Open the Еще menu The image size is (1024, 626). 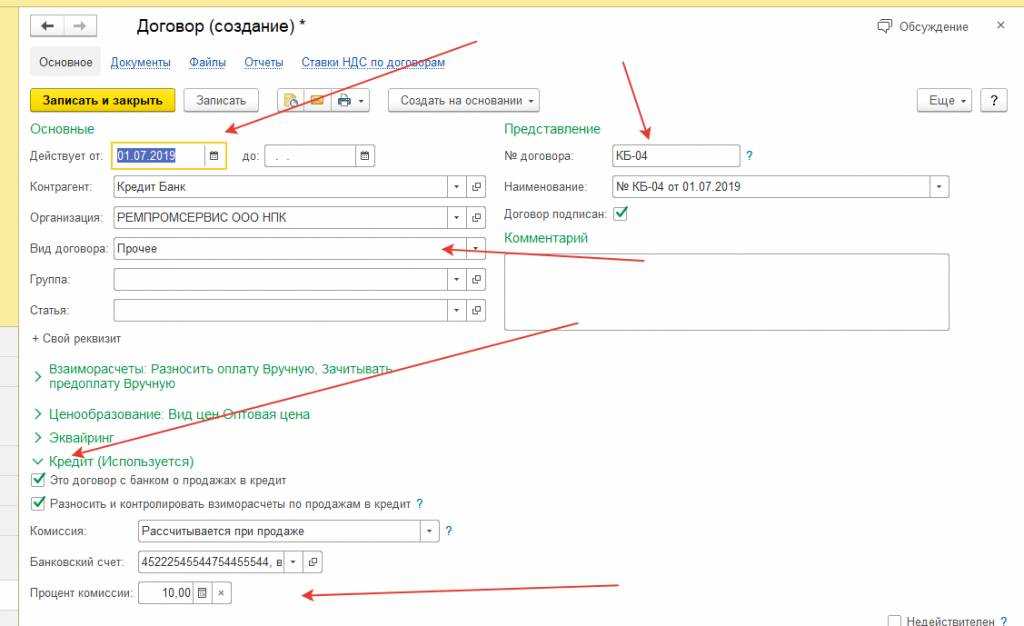coord(944,101)
